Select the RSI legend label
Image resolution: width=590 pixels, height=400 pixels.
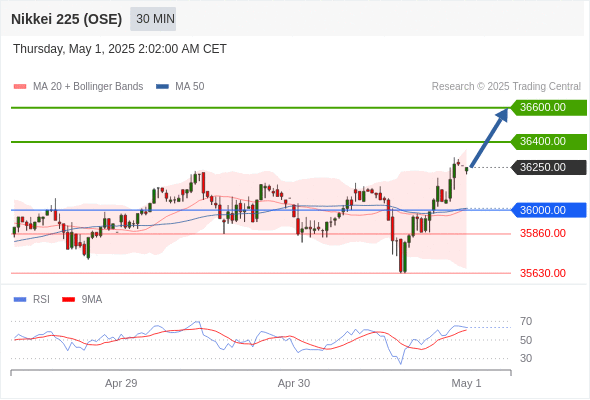pyautogui.click(x=41, y=300)
